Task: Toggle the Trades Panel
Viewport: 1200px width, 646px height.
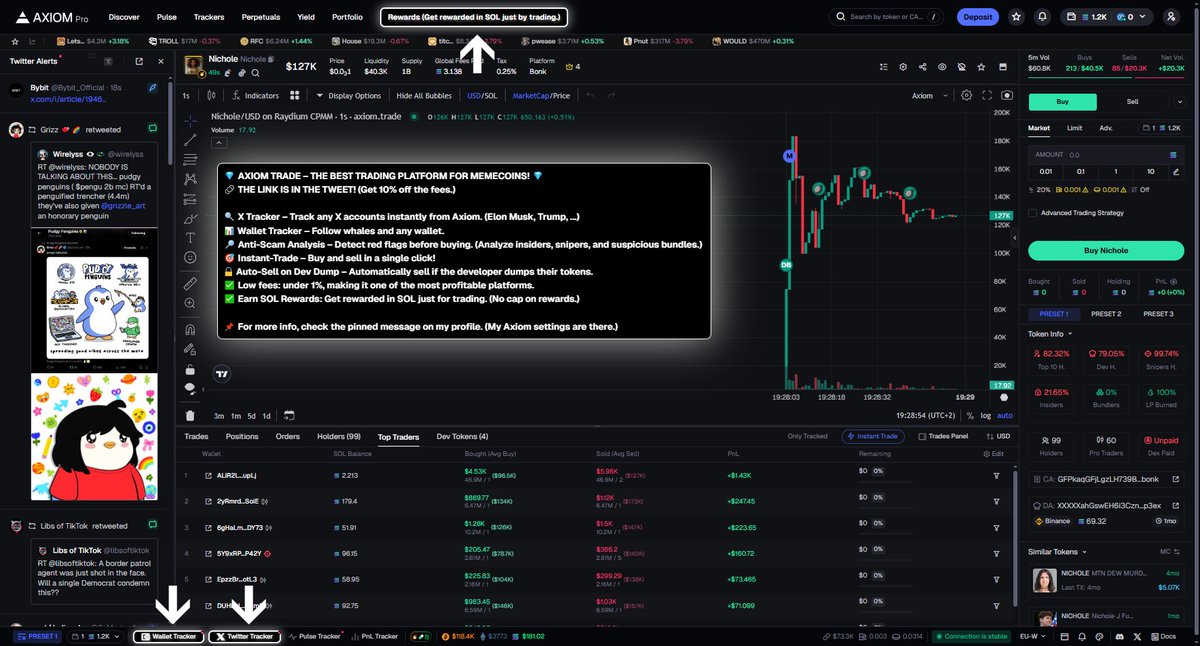Action: pyautogui.click(x=943, y=436)
